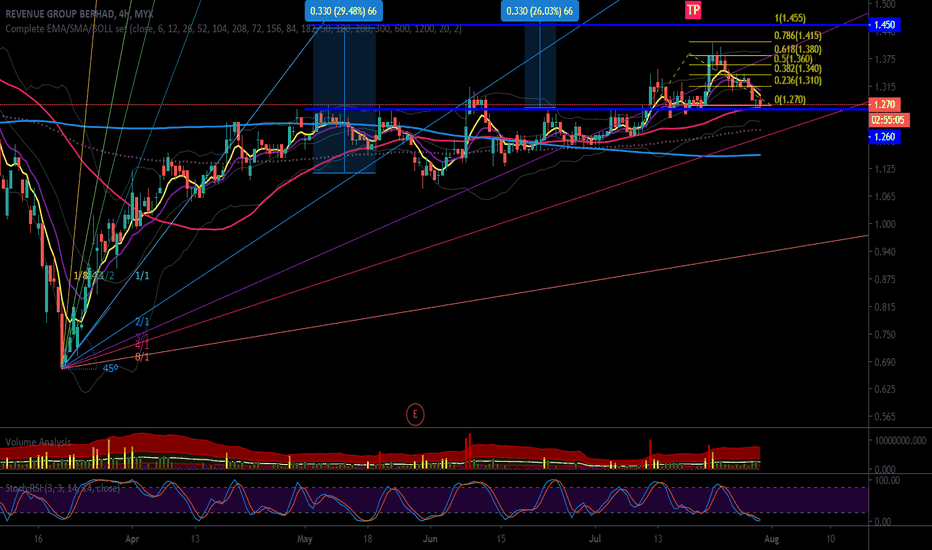Screen dimensions: 932x550
Task: Click the '1.125' price axis value
Action: 885,169
